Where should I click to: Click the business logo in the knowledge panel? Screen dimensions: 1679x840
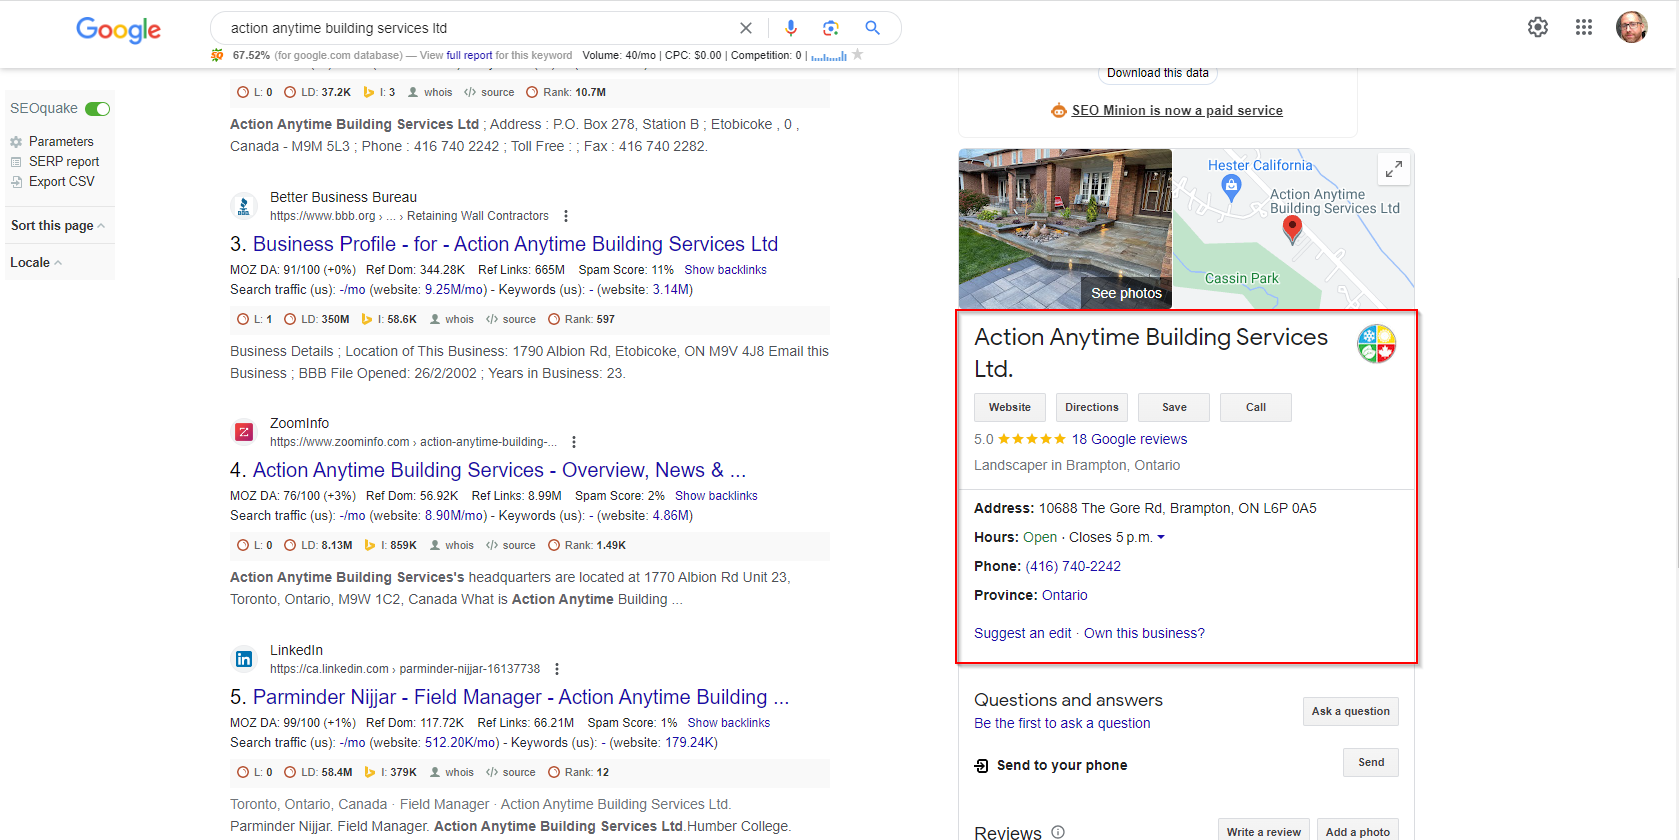tap(1376, 343)
